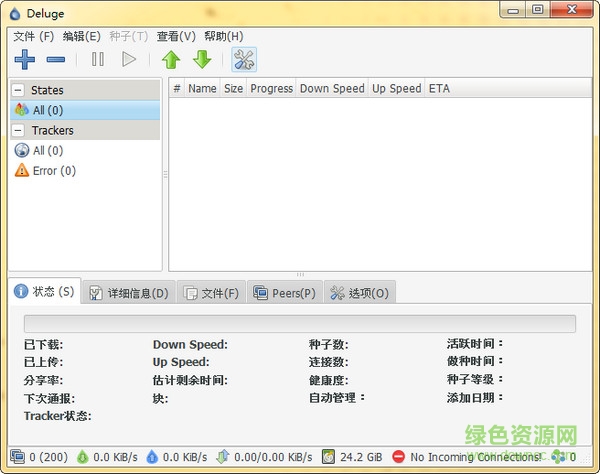Screen dimensions: 600x474
Task: Move torrent down in queue
Action: pyautogui.click(x=202, y=59)
